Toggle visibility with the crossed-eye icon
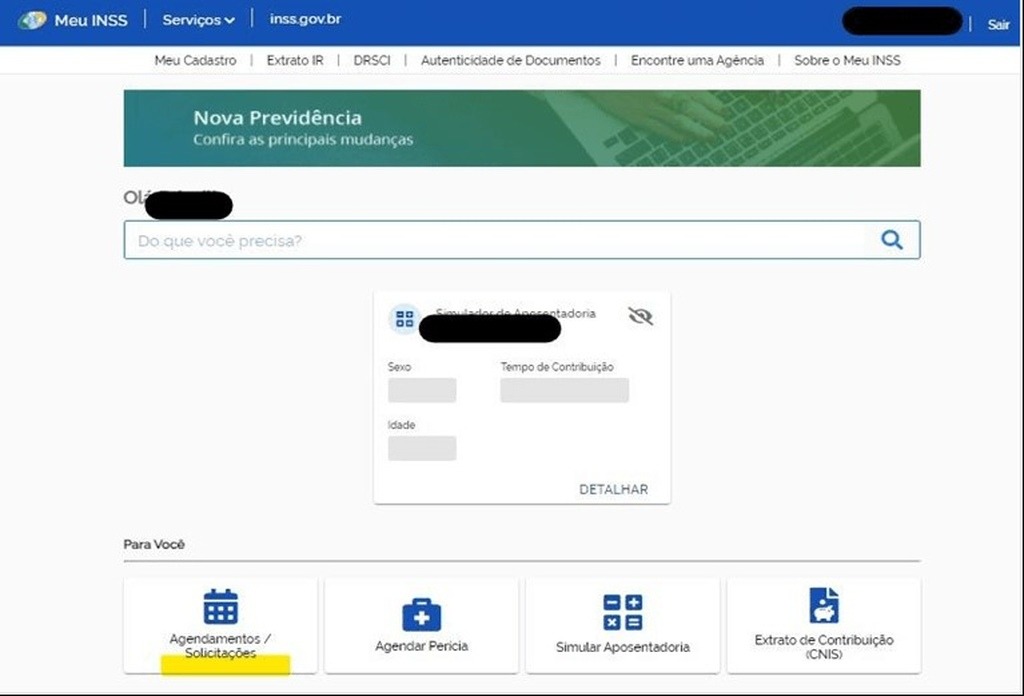Screen dimensions: 1024x696 pyautogui.click(x=640, y=317)
